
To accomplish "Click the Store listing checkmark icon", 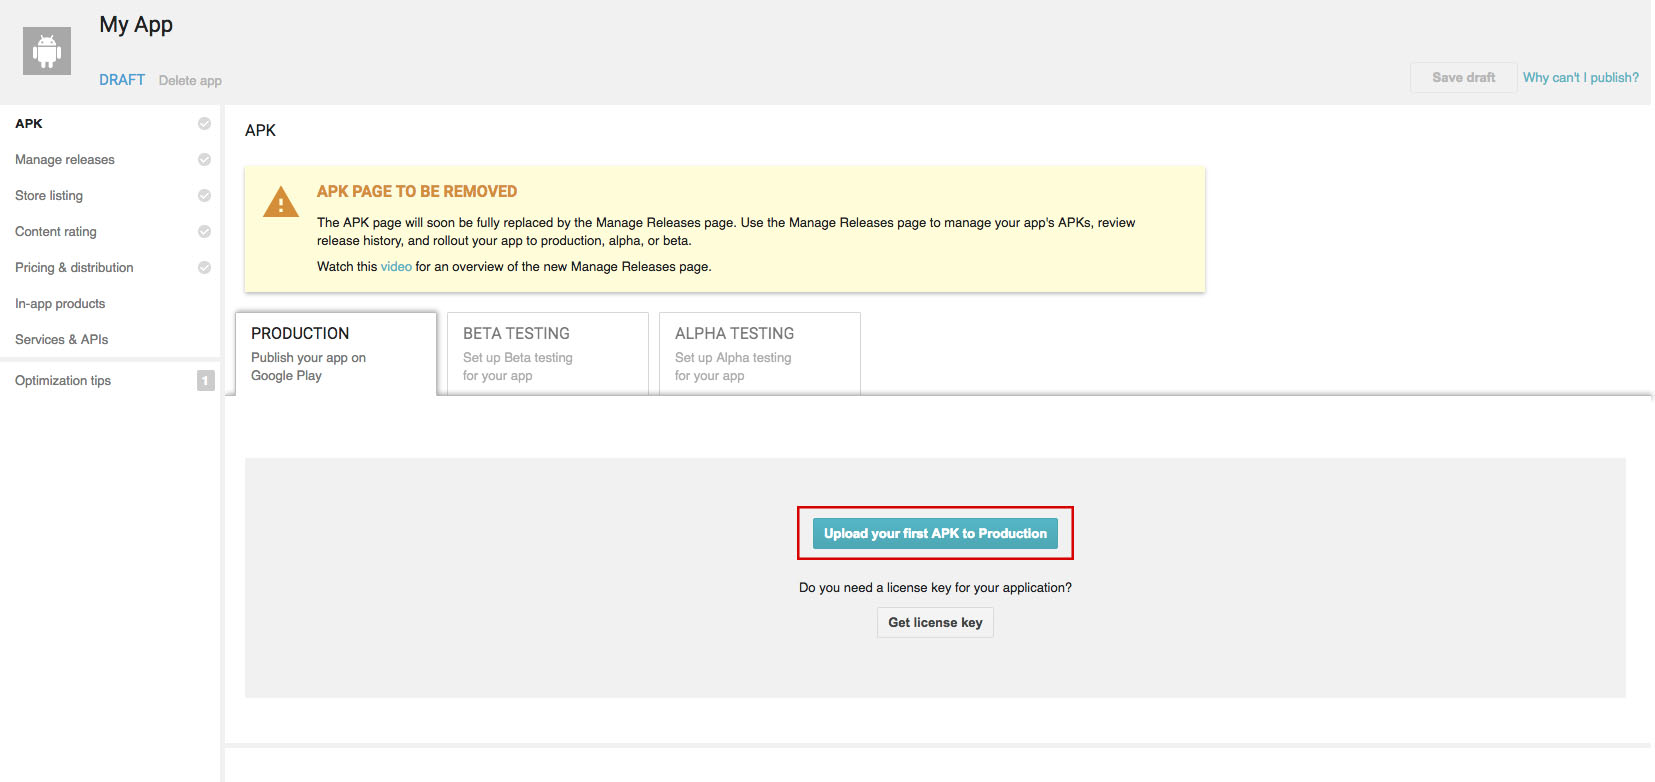I will (204, 196).
